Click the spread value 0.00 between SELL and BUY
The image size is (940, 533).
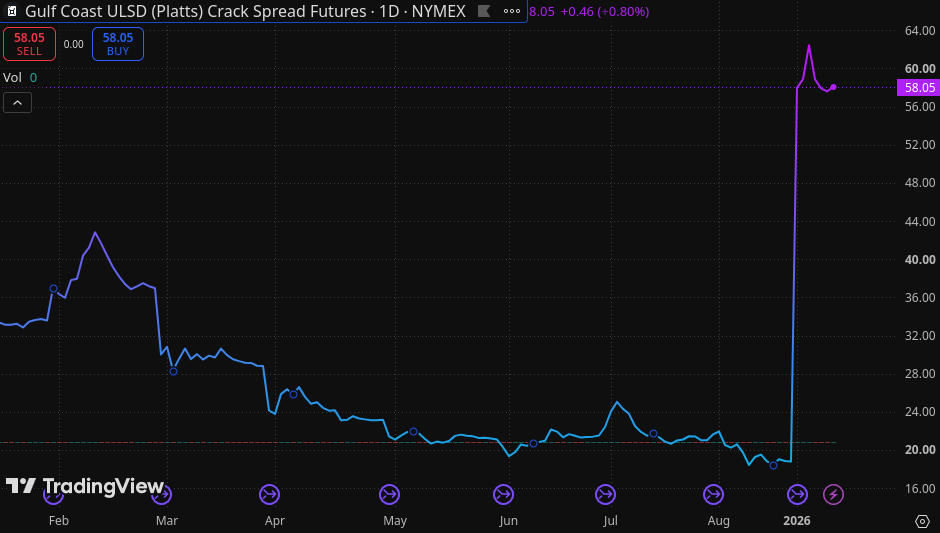click(x=74, y=44)
